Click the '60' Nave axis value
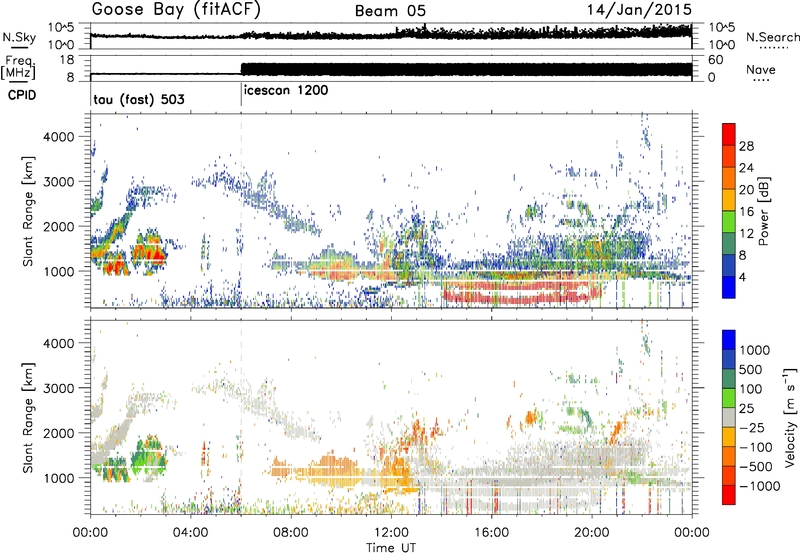Image resolution: width=800 pixels, height=554 pixels. [x=715, y=60]
